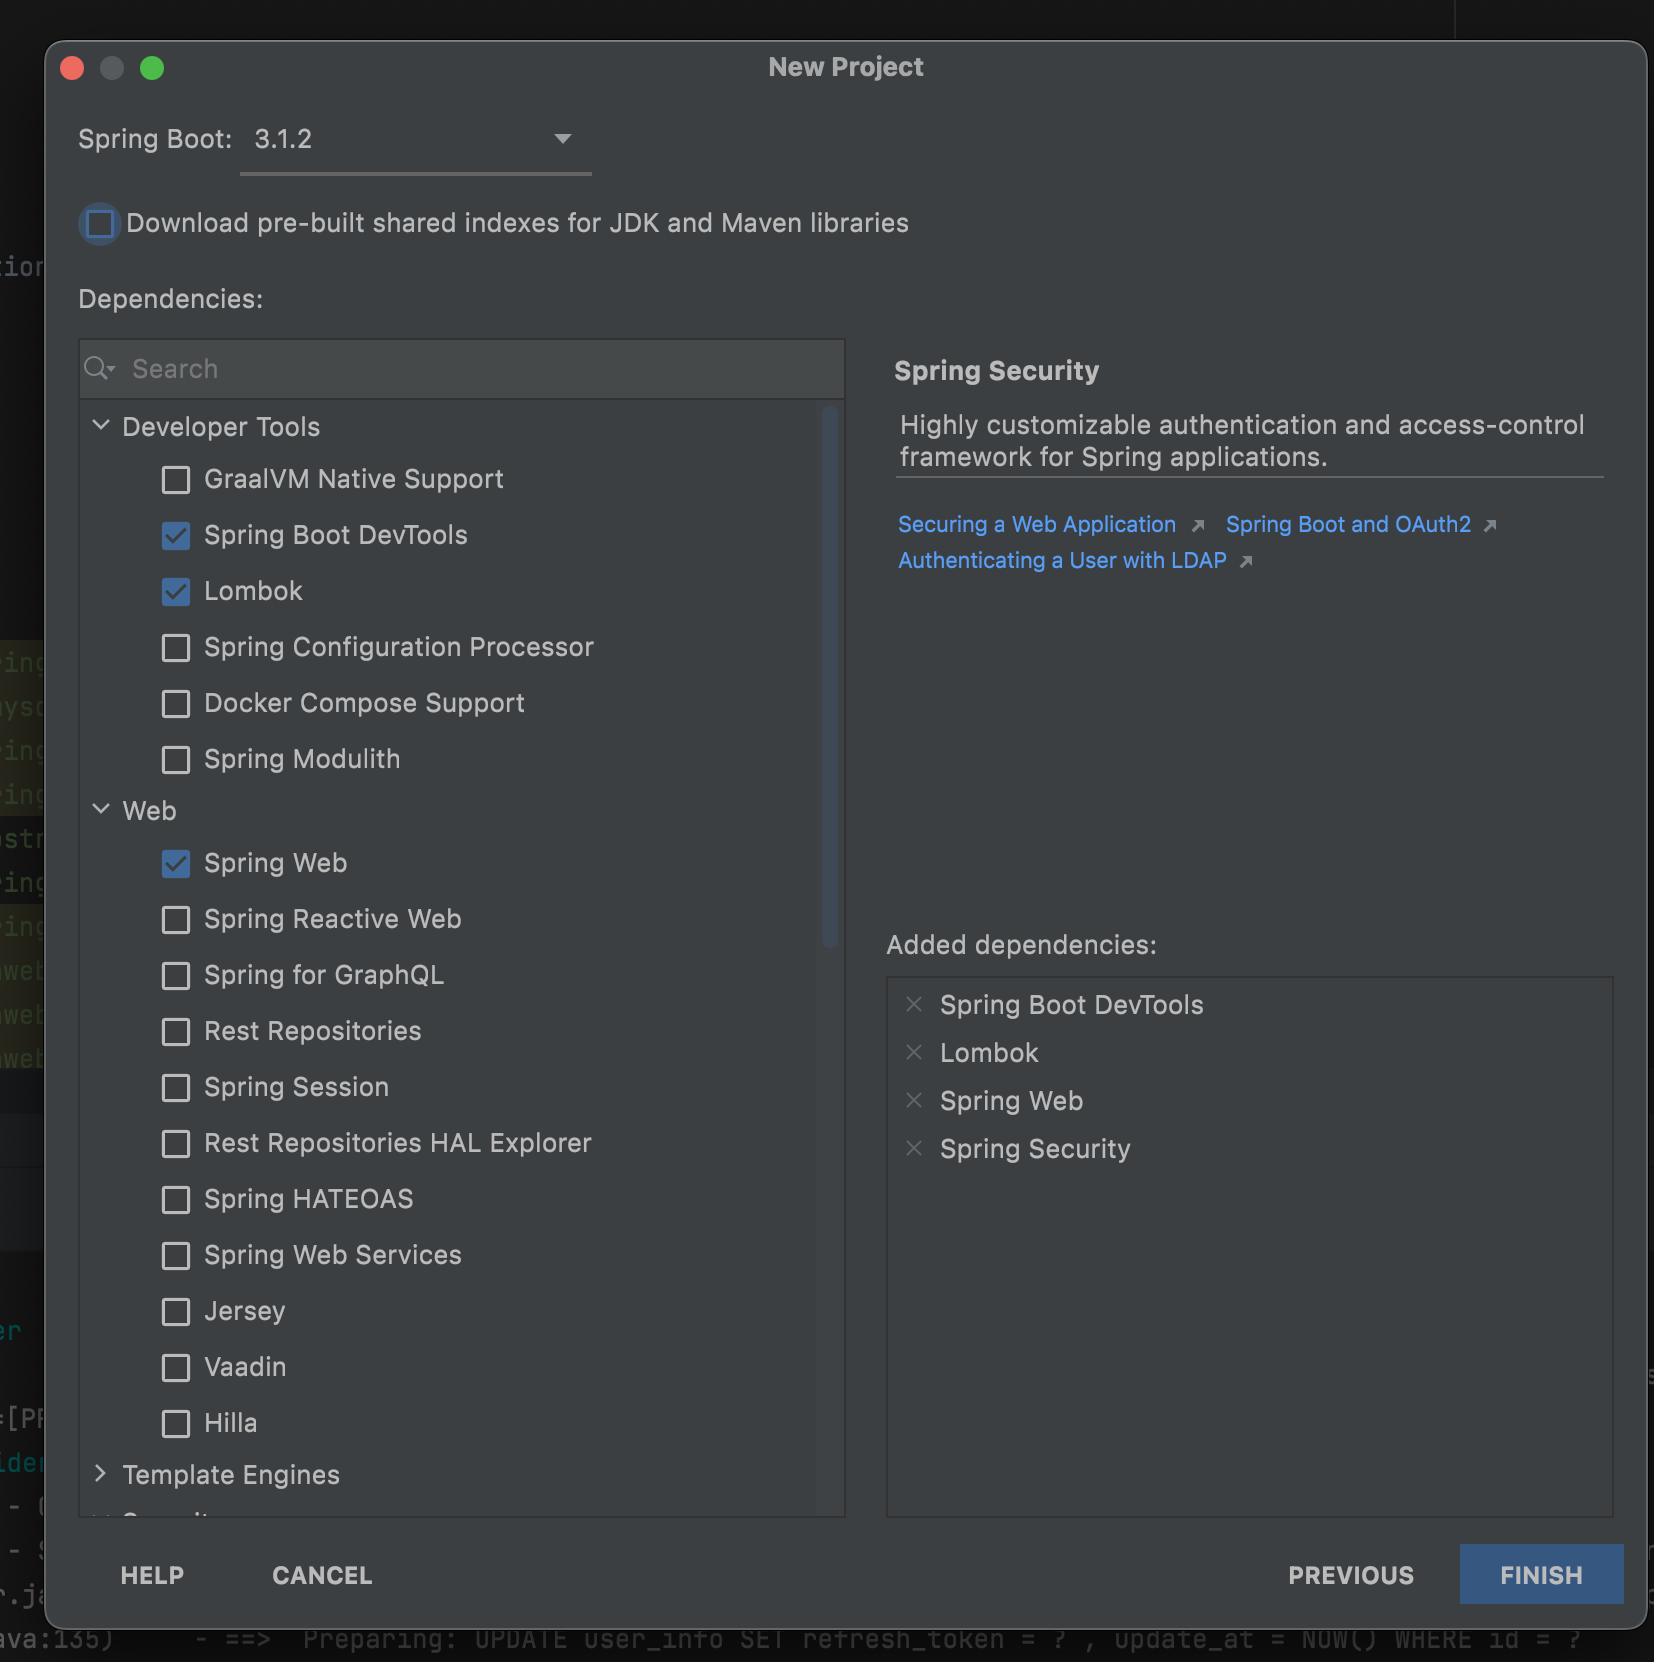Go back with the Previous button
1654x1662 pixels.
tap(1351, 1575)
